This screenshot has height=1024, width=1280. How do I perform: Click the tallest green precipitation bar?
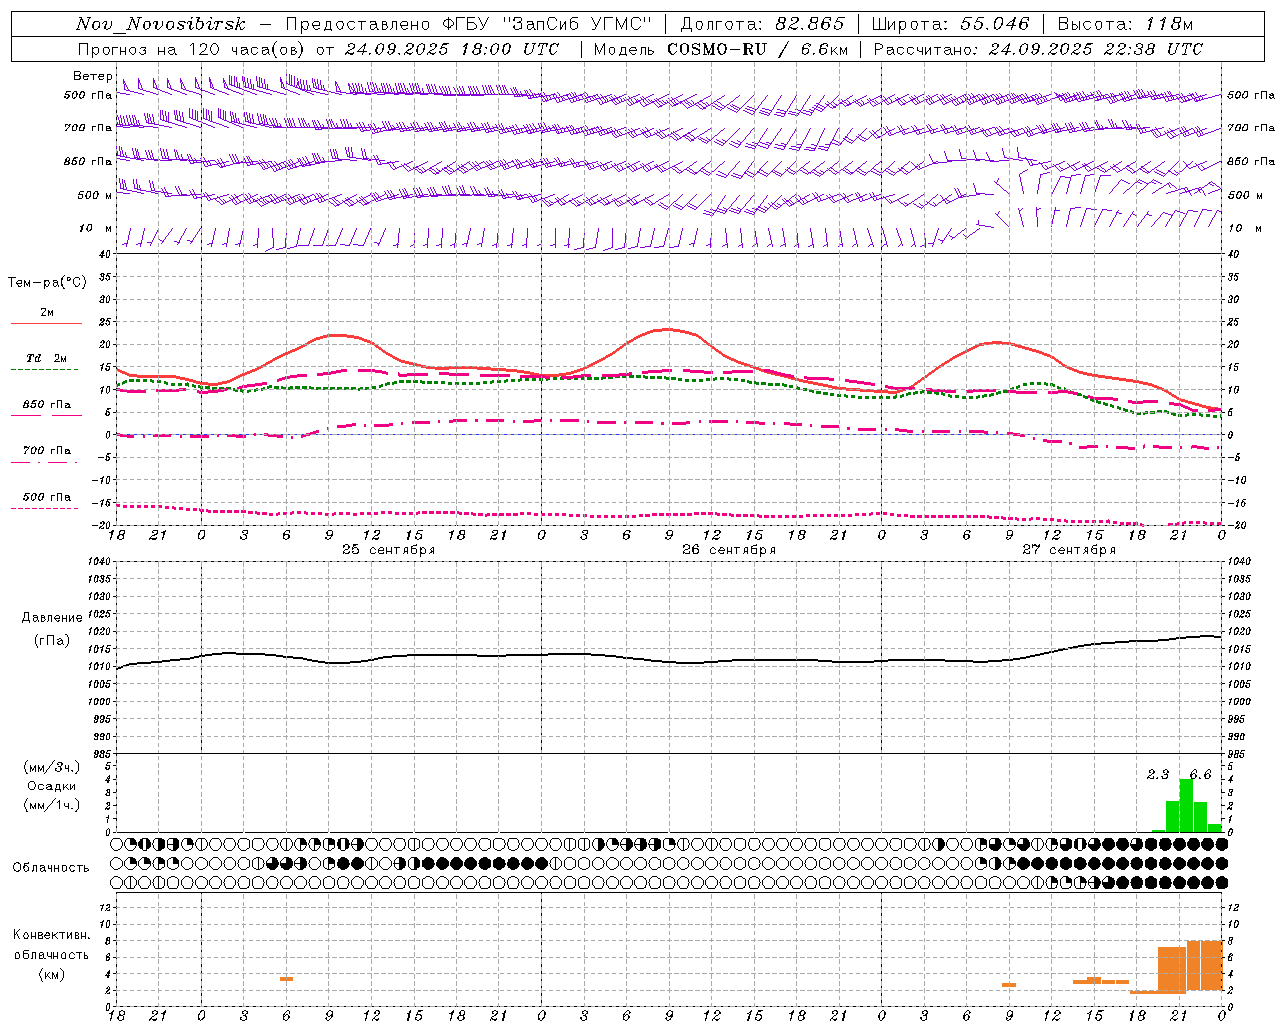click(x=1186, y=805)
